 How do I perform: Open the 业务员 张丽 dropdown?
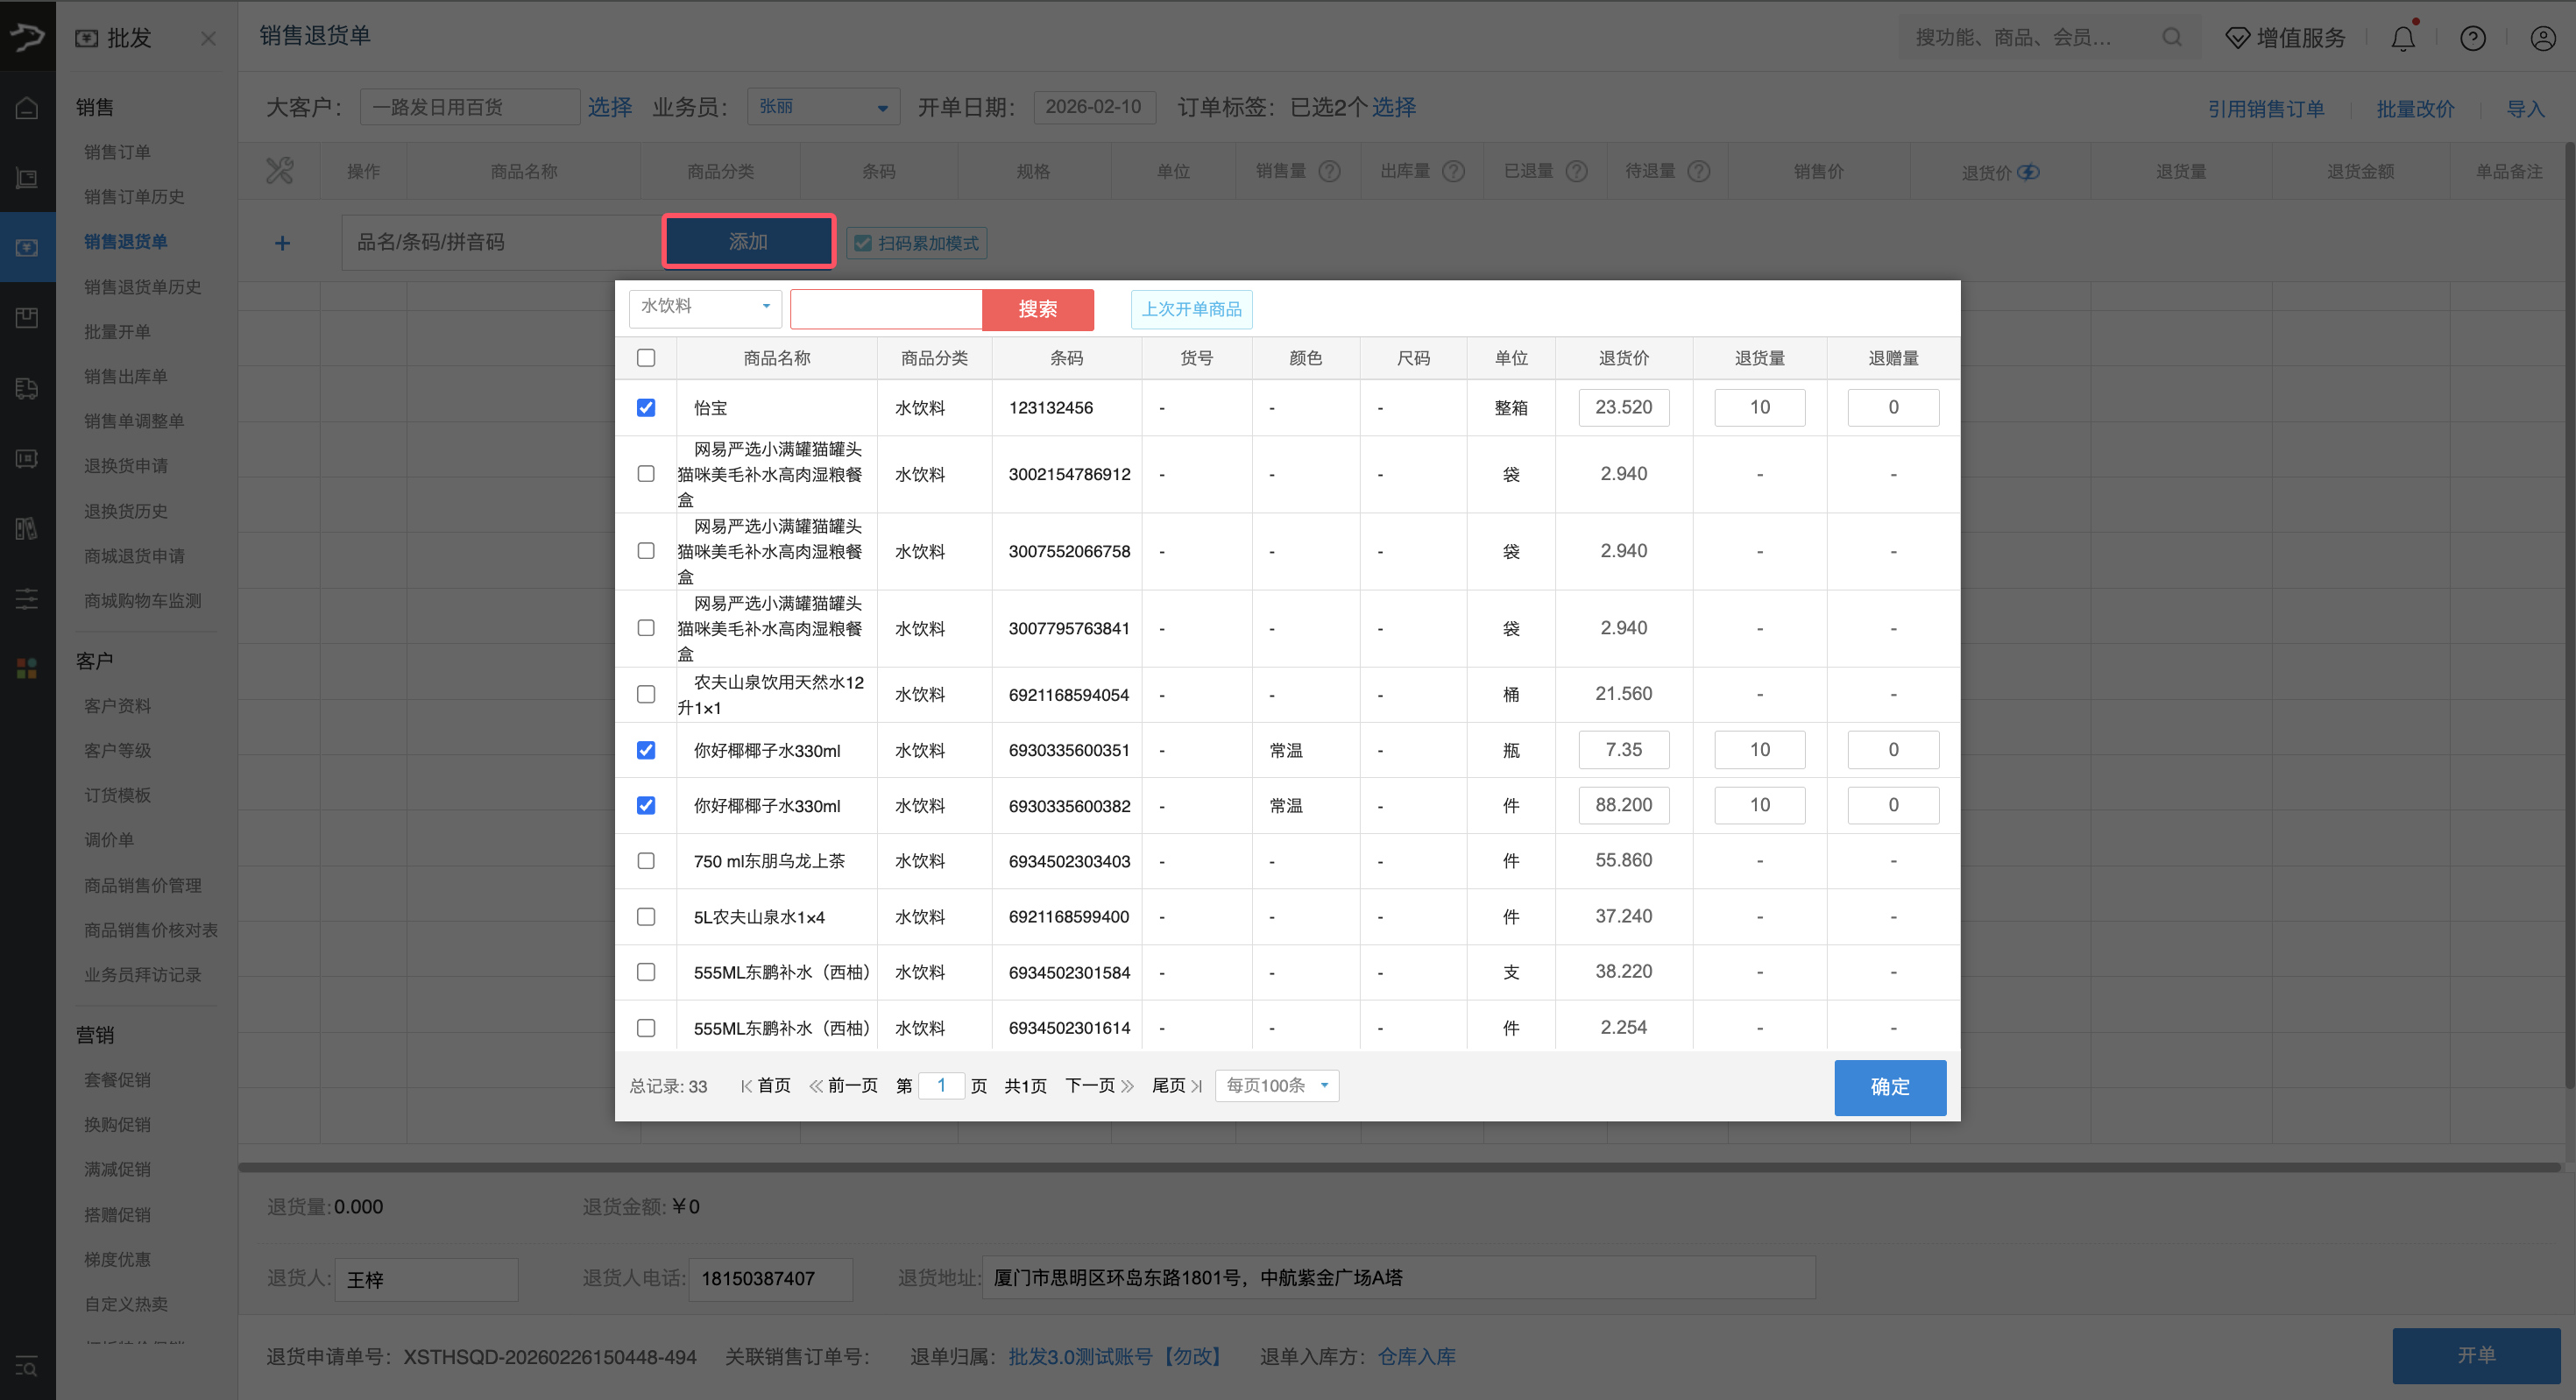(x=822, y=106)
